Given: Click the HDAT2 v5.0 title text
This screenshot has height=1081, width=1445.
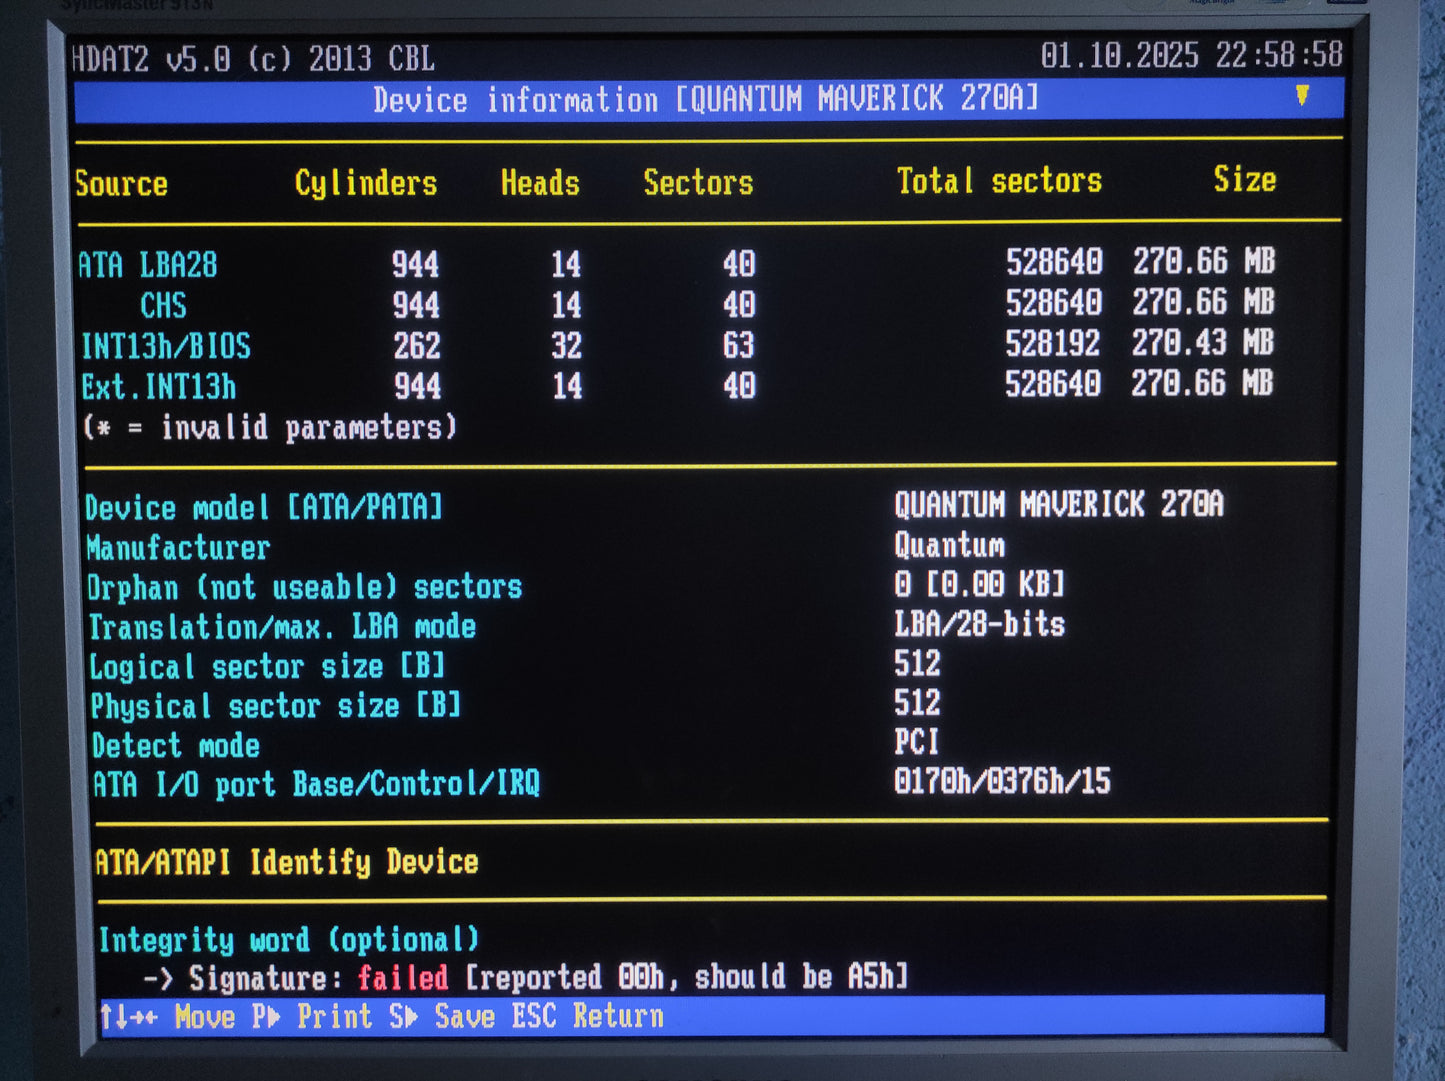Looking at the screenshot, I should [x=145, y=57].
